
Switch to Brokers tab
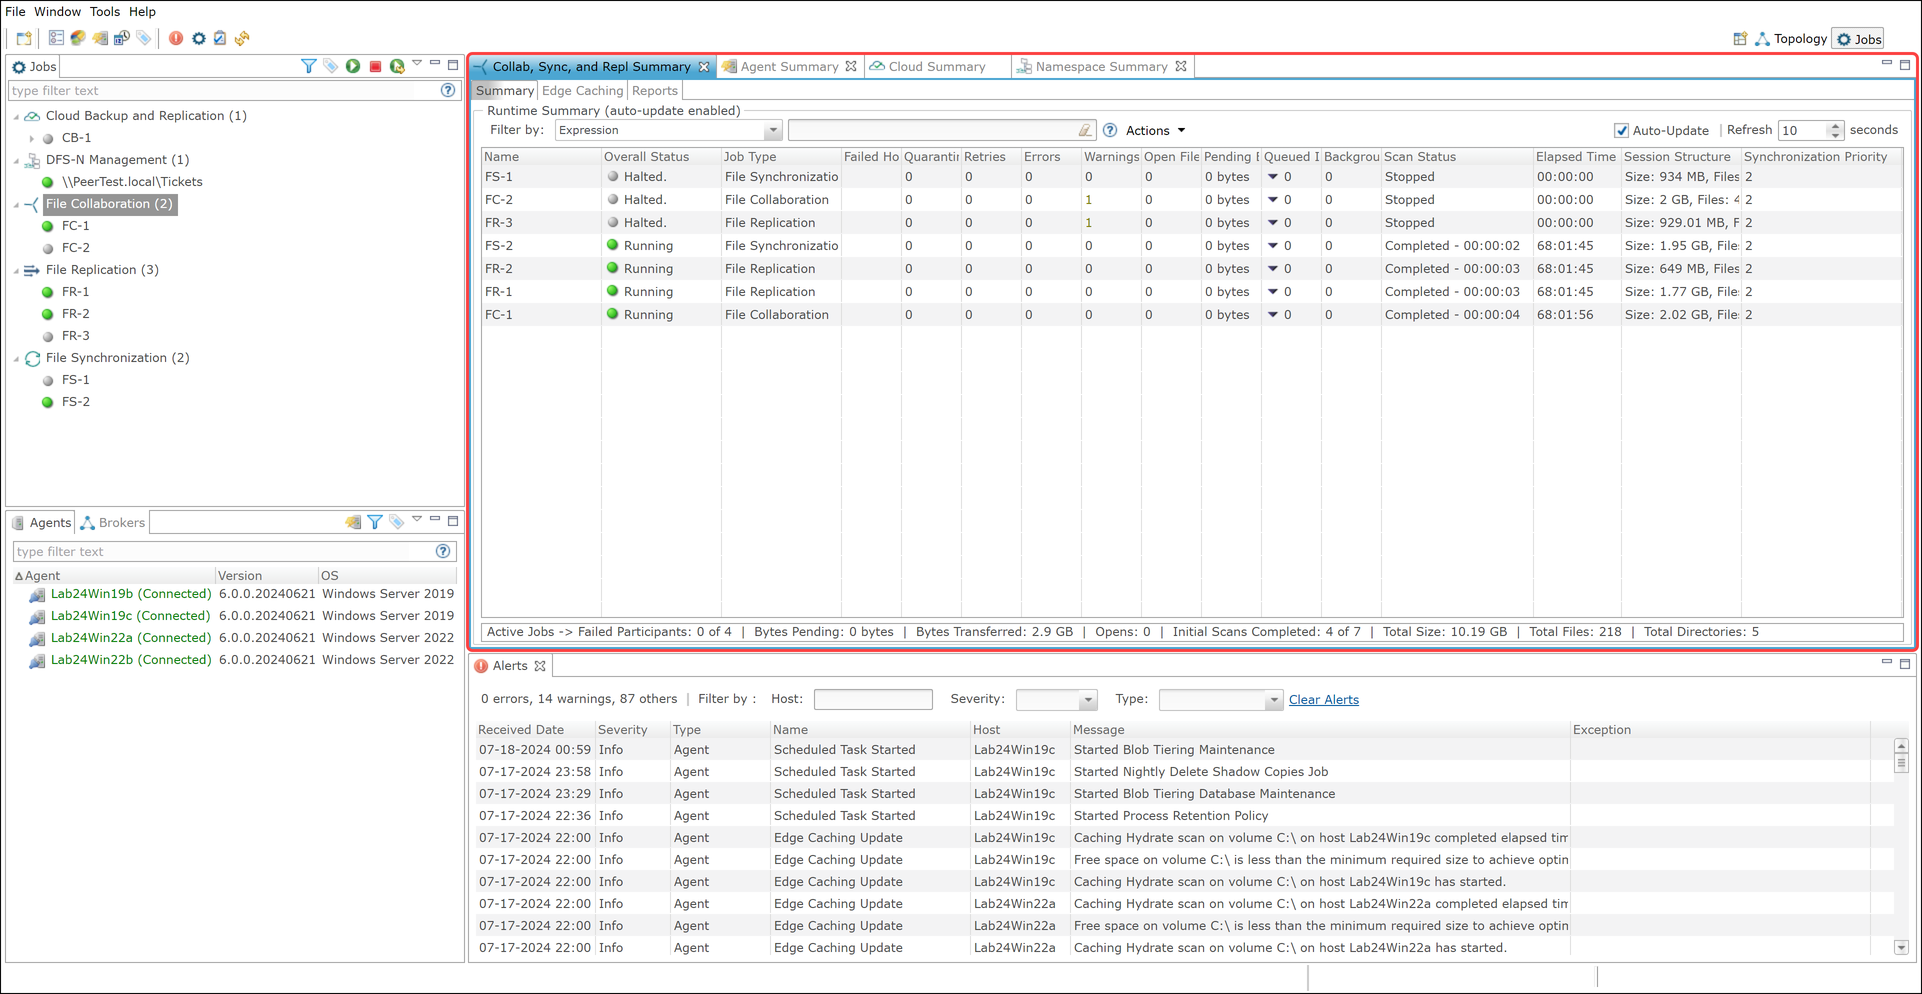tap(113, 522)
